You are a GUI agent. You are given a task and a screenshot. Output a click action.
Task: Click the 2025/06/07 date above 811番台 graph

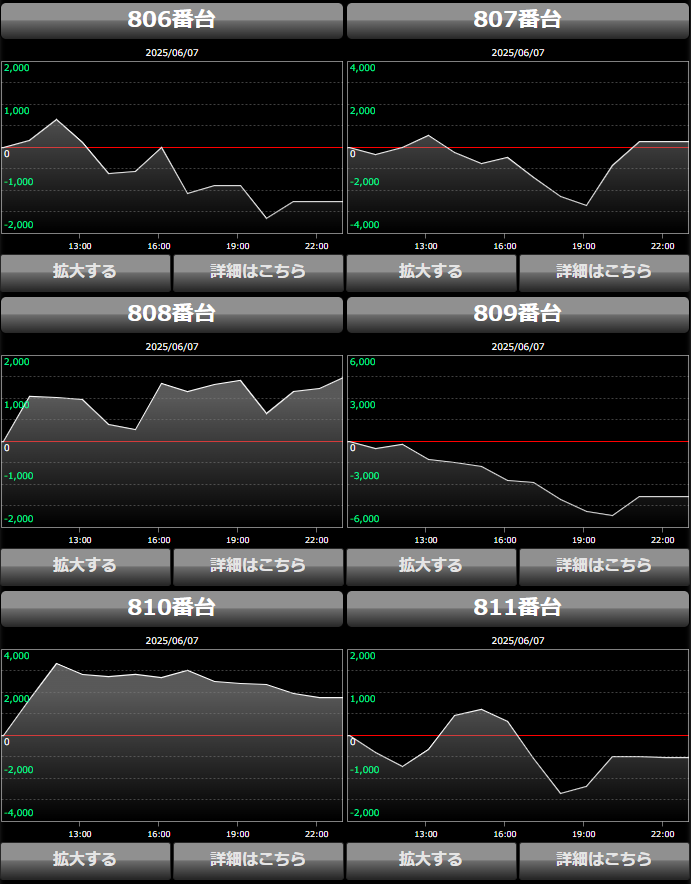pos(518,640)
